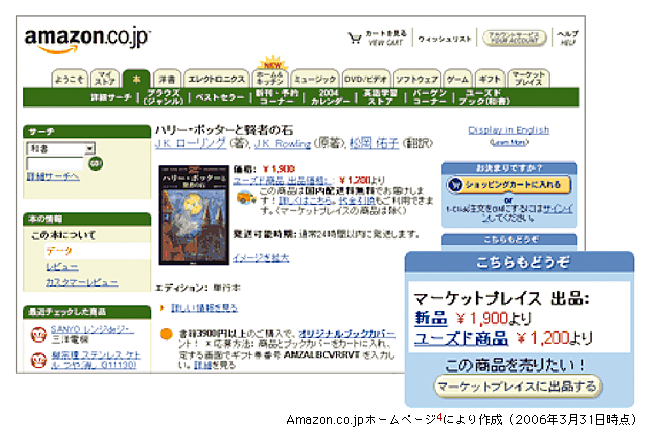Open カスタマーレビュー in sidebar

pos(82,282)
